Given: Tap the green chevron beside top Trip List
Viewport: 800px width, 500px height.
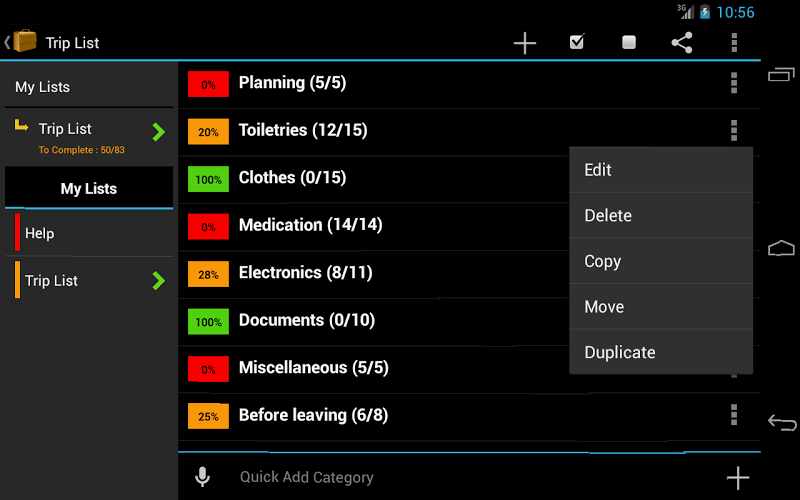Looking at the screenshot, I should click(x=159, y=132).
